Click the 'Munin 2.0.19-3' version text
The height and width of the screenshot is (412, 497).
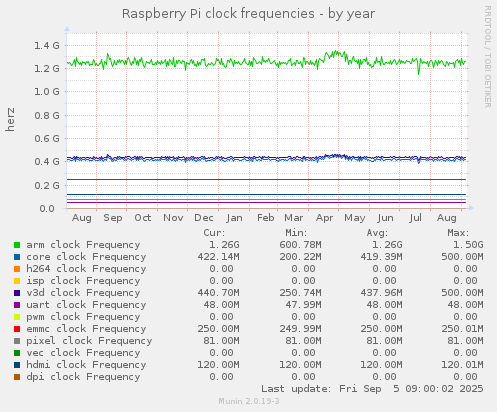249,401
